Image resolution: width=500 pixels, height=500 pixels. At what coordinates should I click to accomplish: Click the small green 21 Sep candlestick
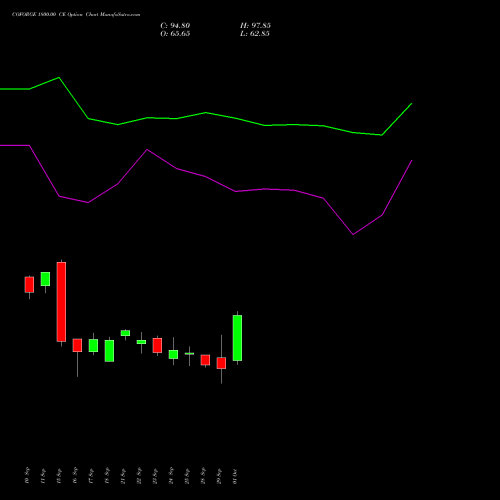click(125, 333)
